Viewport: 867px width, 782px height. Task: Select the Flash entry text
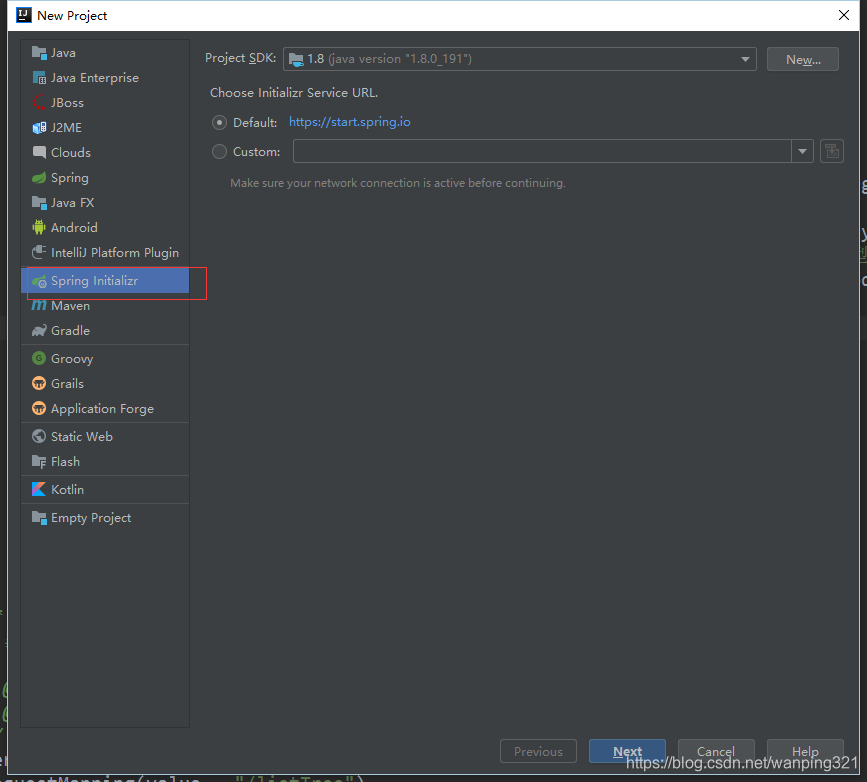click(x=65, y=462)
